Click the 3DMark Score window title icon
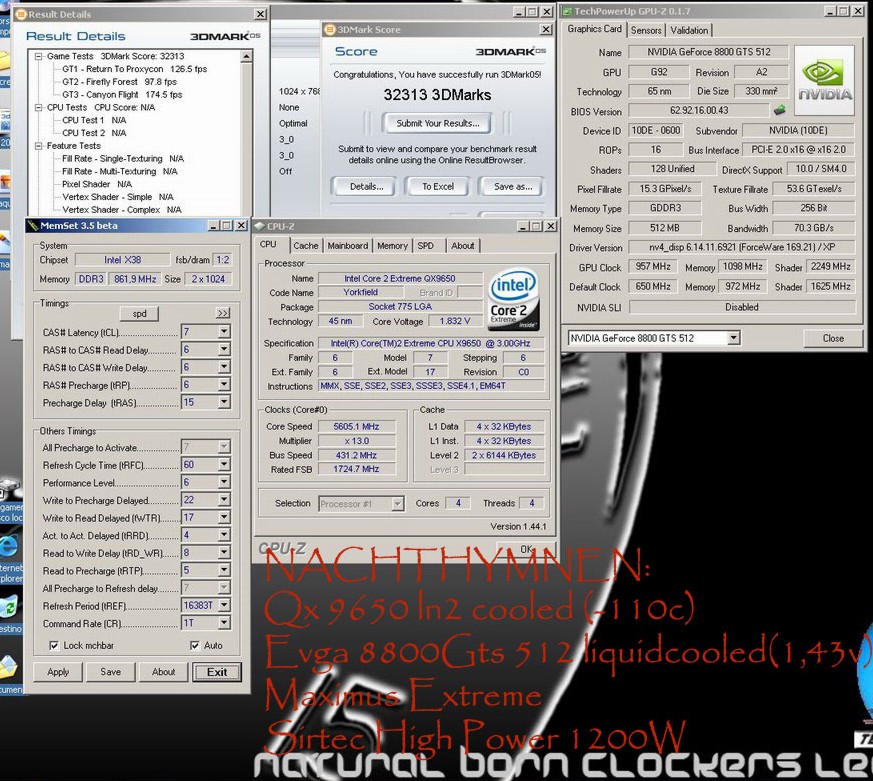This screenshot has height=781, width=873. point(330,30)
